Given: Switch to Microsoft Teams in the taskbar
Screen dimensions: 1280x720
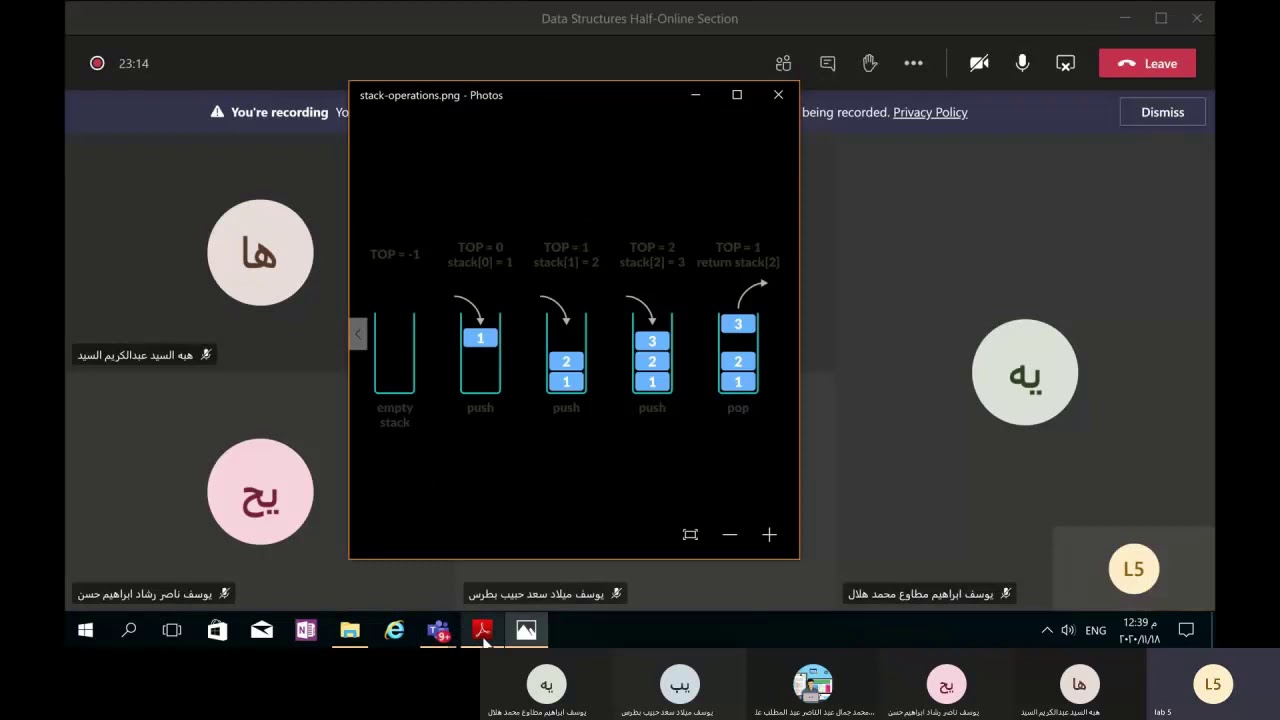Looking at the screenshot, I should click(438, 630).
